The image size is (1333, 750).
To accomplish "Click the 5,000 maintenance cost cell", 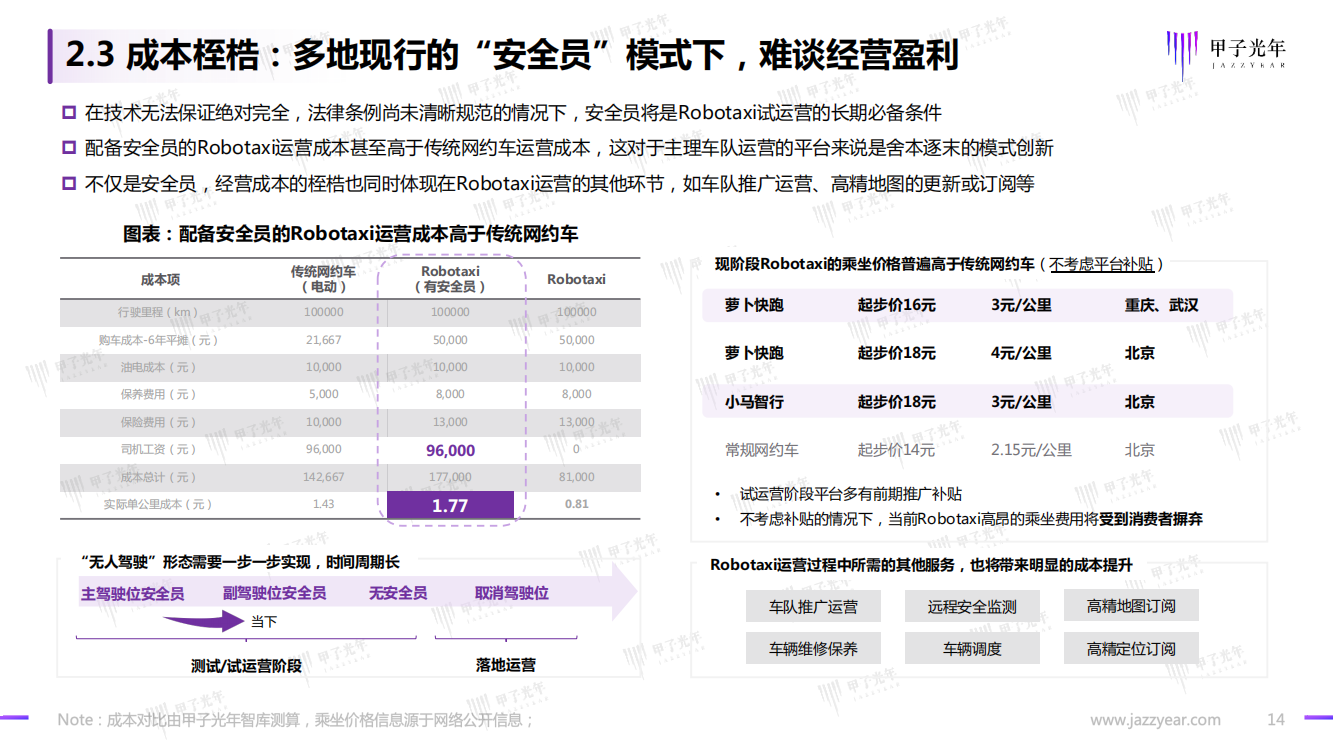I will click(x=323, y=394).
